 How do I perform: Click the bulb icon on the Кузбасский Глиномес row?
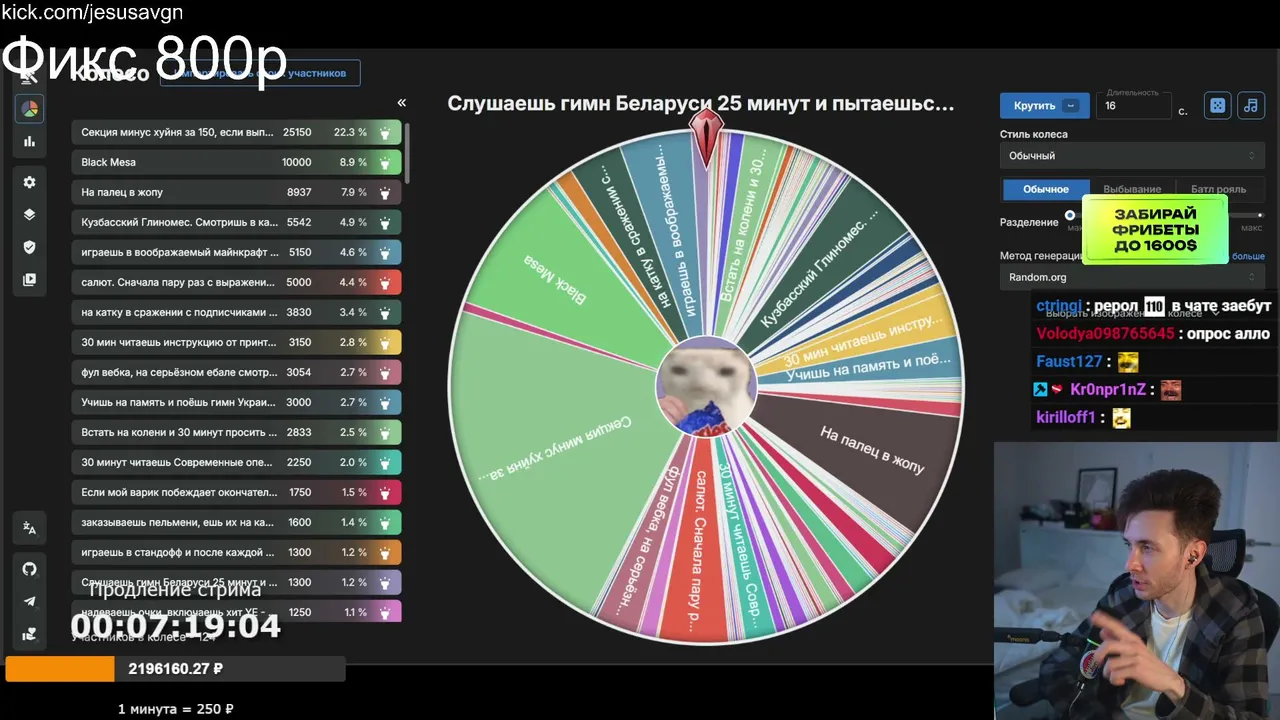[385, 222]
